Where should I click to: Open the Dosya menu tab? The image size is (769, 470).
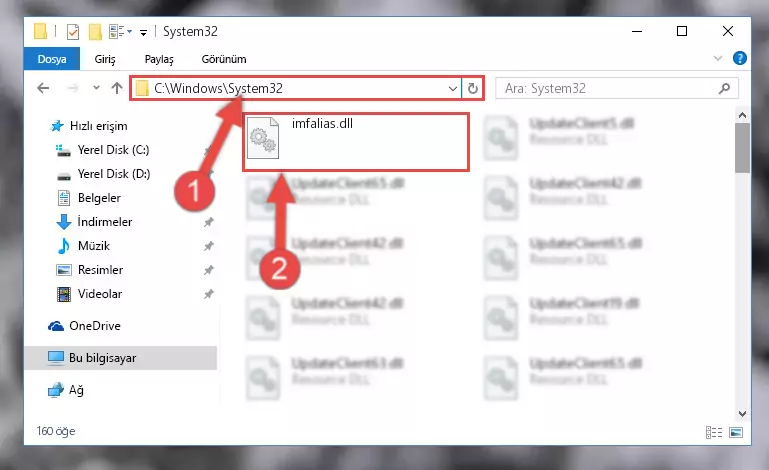pos(52,59)
